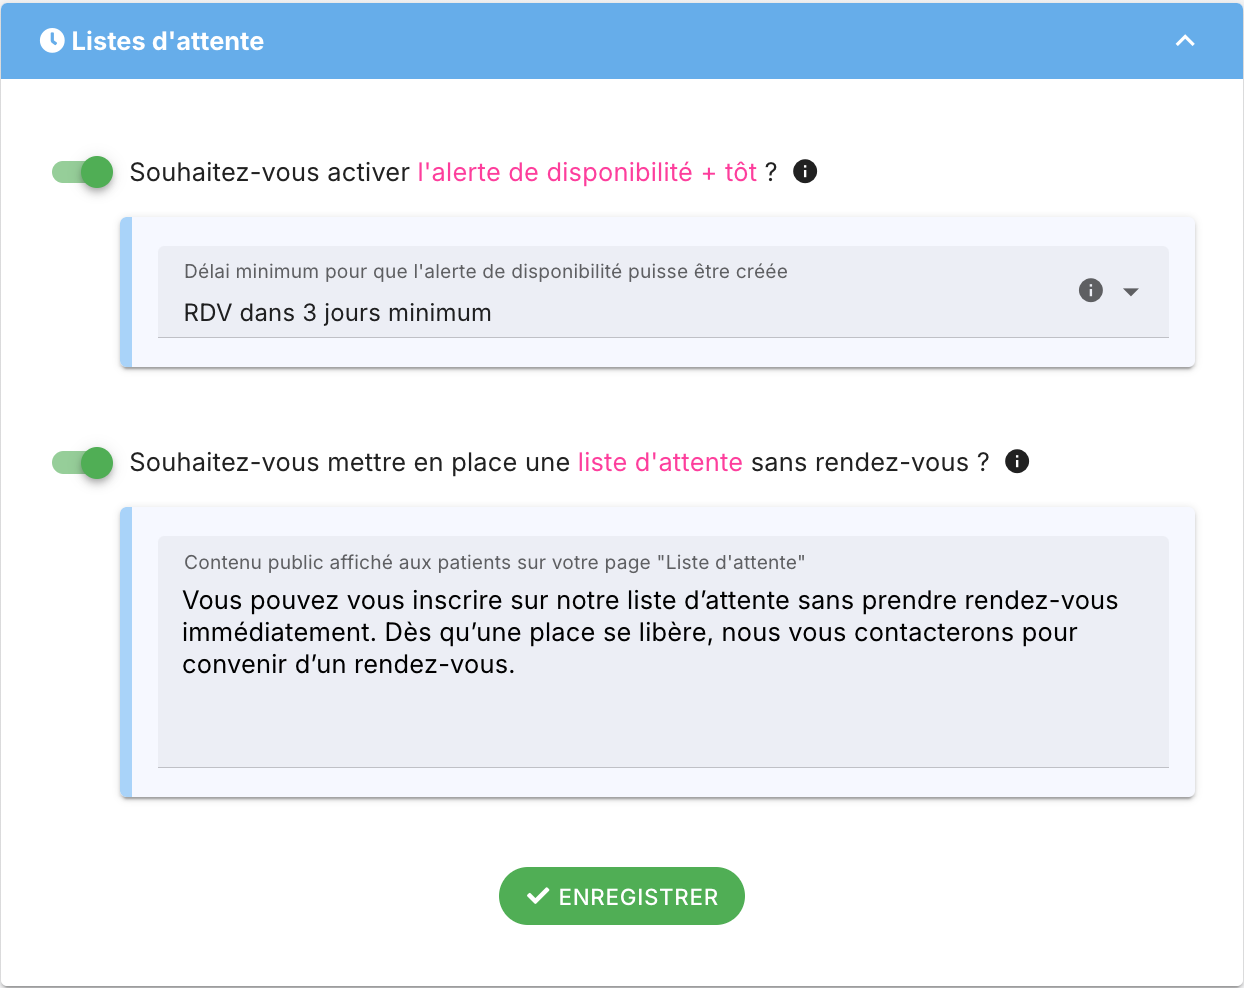Click the clock icon in the header
1244x988 pixels.
coord(52,41)
